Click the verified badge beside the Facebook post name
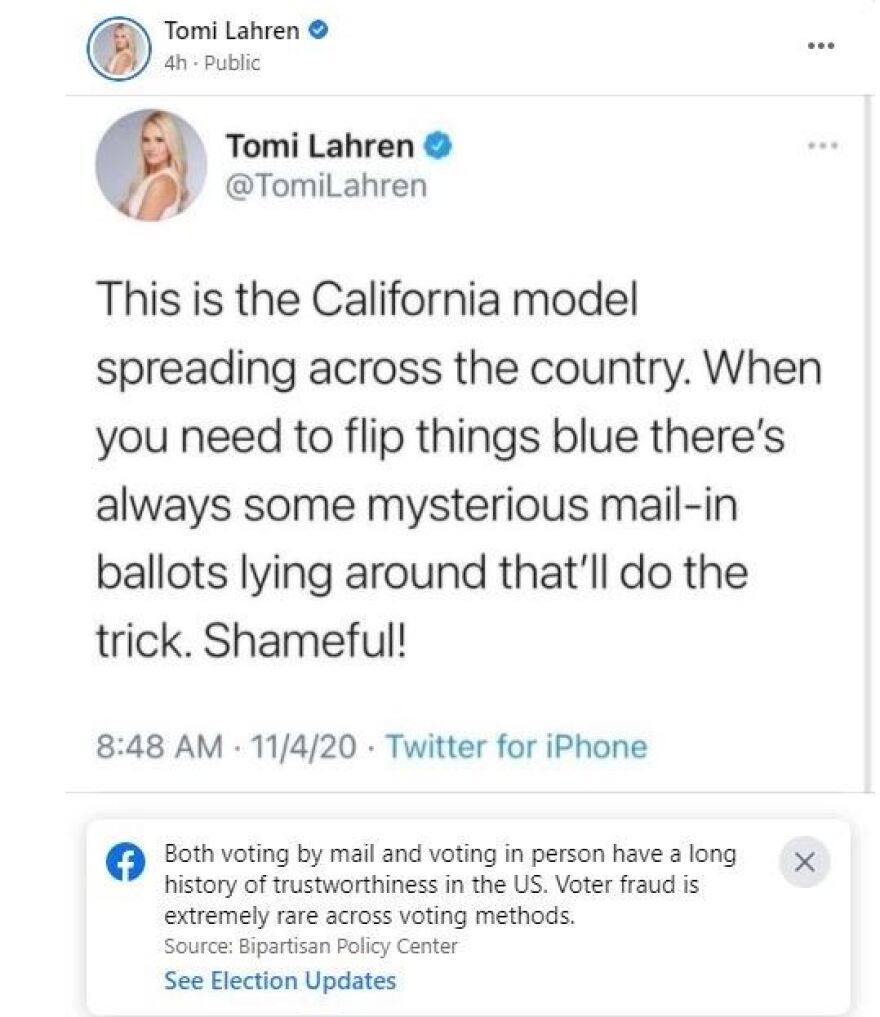 [x=318, y=31]
